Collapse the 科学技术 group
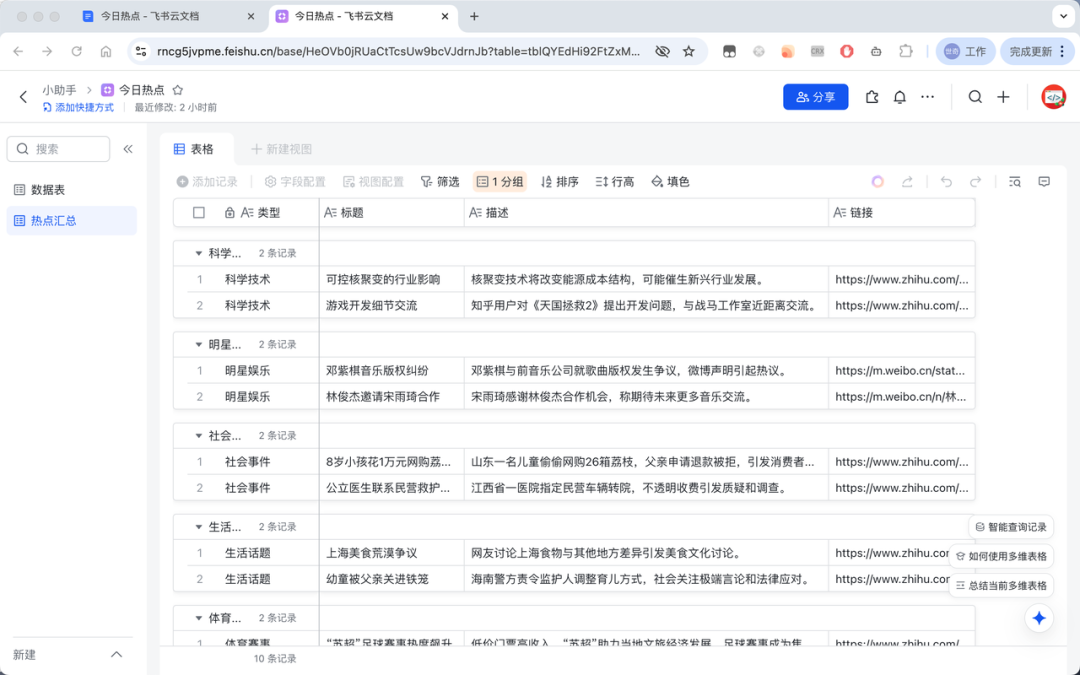1080x675 pixels. pyautogui.click(x=198, y=251)
